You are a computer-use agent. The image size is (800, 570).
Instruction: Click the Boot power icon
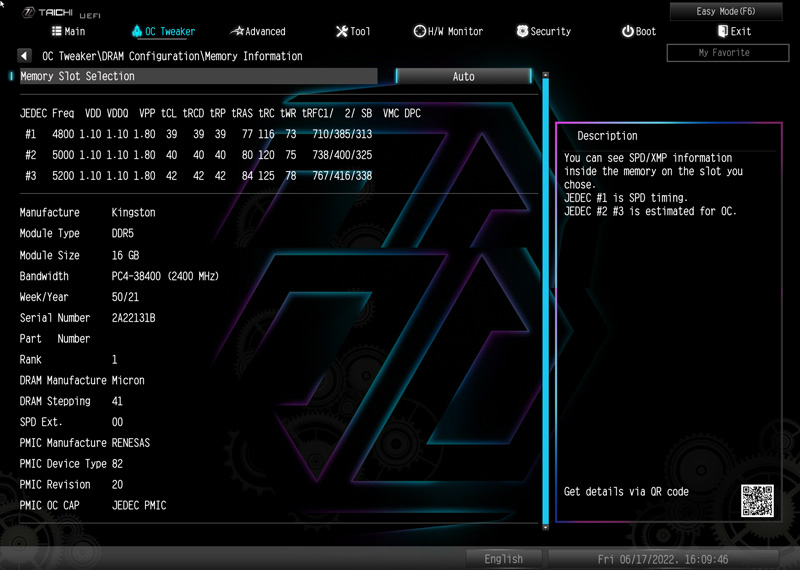pyautogui.click(x=628, y=31)
